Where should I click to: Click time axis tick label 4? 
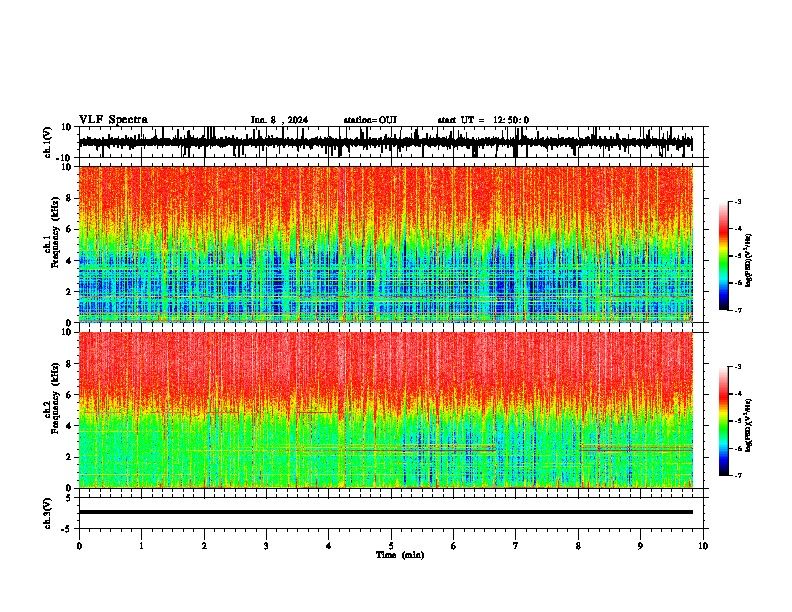(x=329, y=546)
